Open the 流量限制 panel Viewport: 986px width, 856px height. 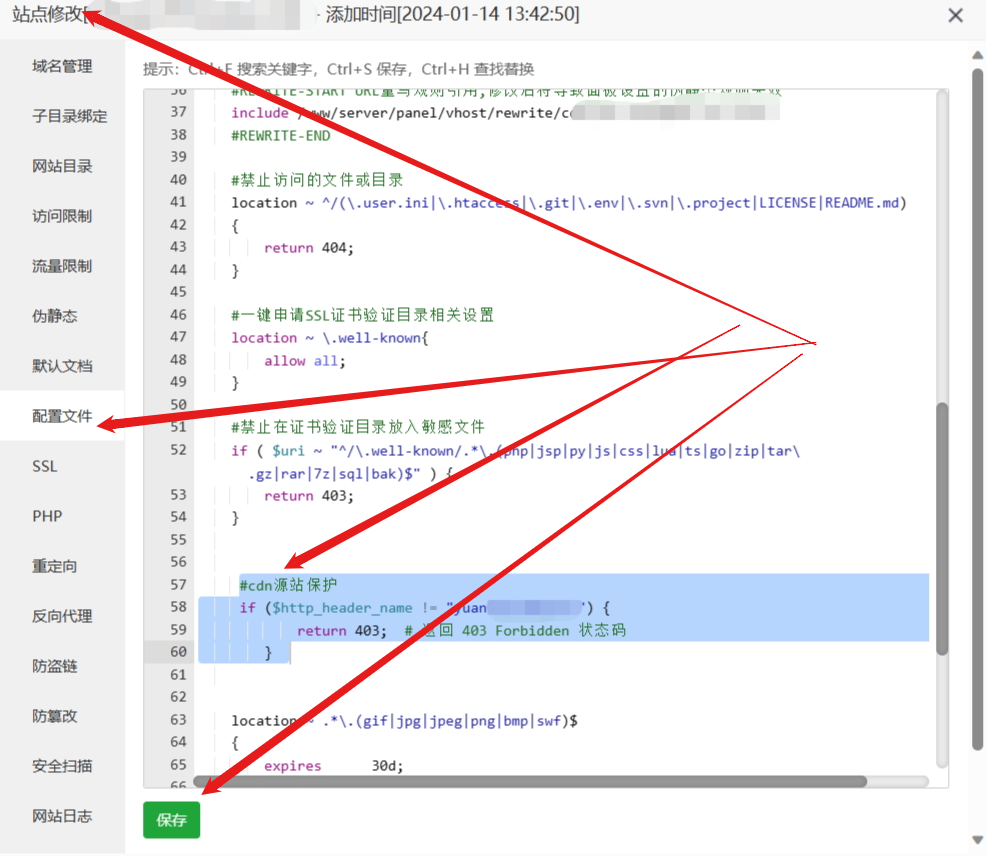click(62, 266)
